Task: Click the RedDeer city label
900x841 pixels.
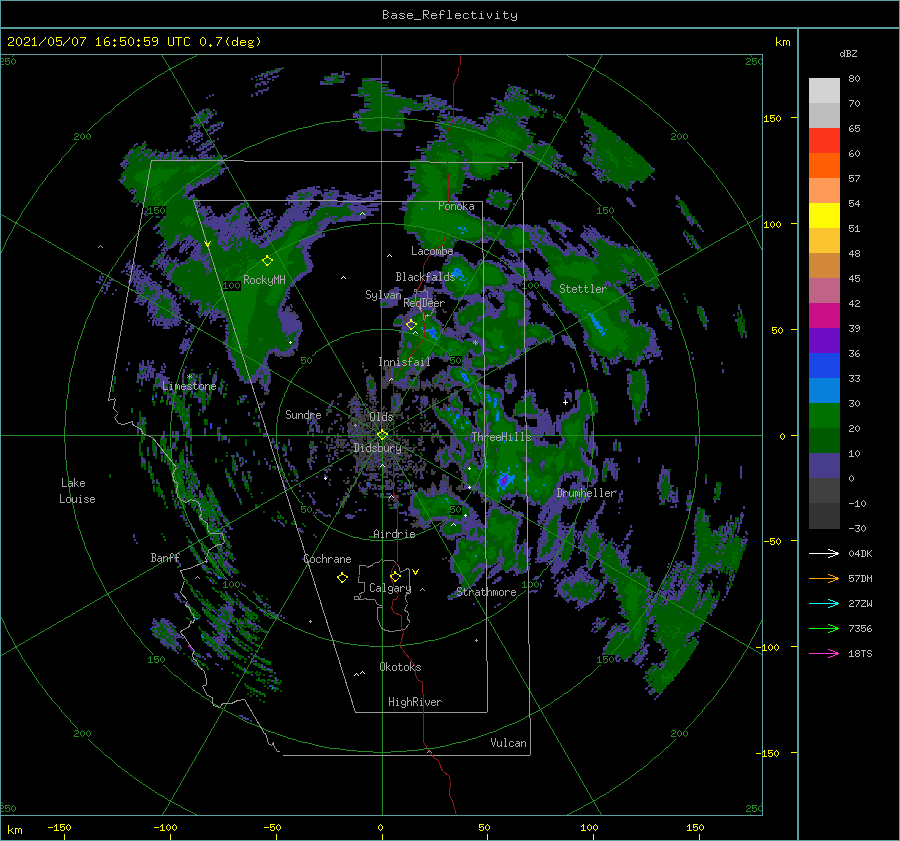Action: click(x=424, y=303)
